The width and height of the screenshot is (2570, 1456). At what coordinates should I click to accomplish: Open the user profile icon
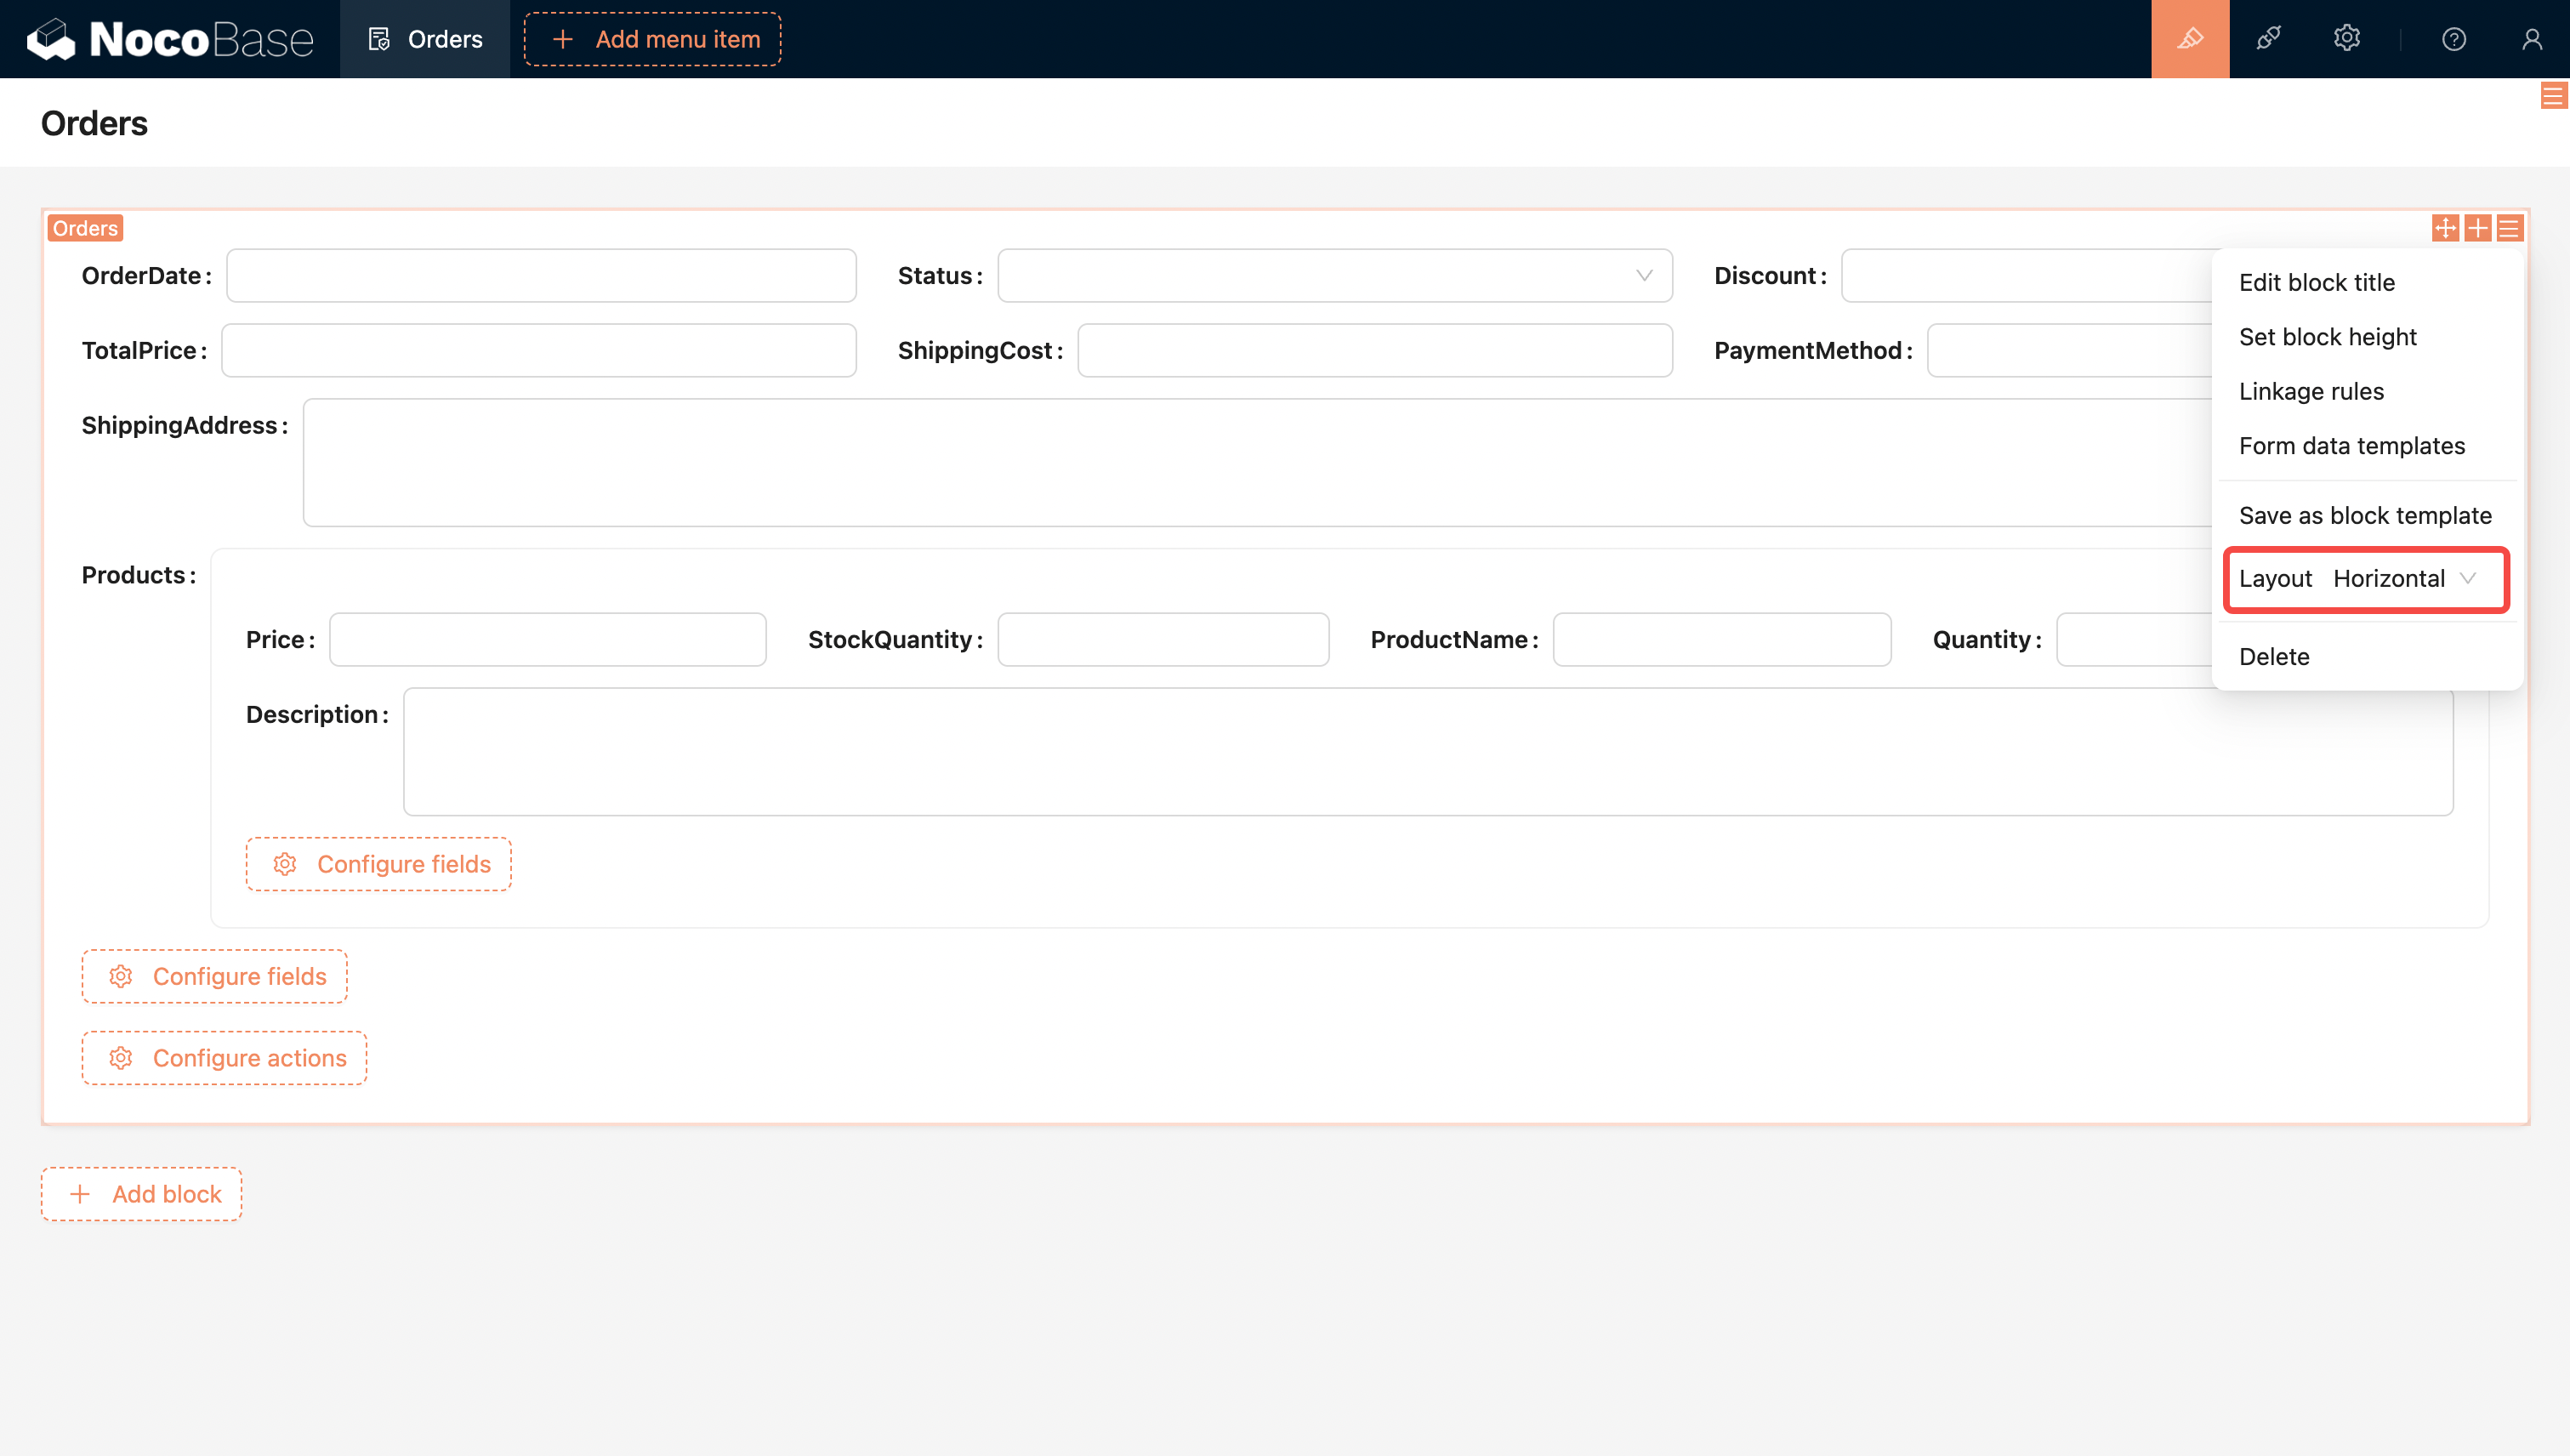click(x=2531, y=39)
